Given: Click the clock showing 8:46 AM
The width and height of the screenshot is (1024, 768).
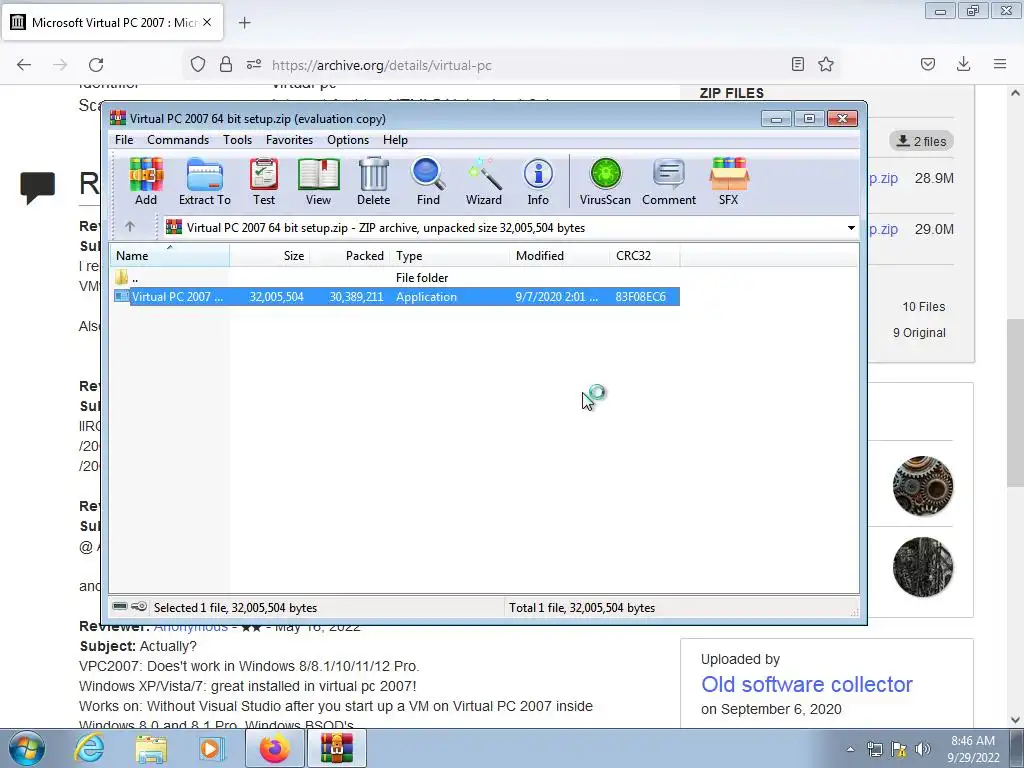Looking at the screenshot, I should click(x=973, y=749).
